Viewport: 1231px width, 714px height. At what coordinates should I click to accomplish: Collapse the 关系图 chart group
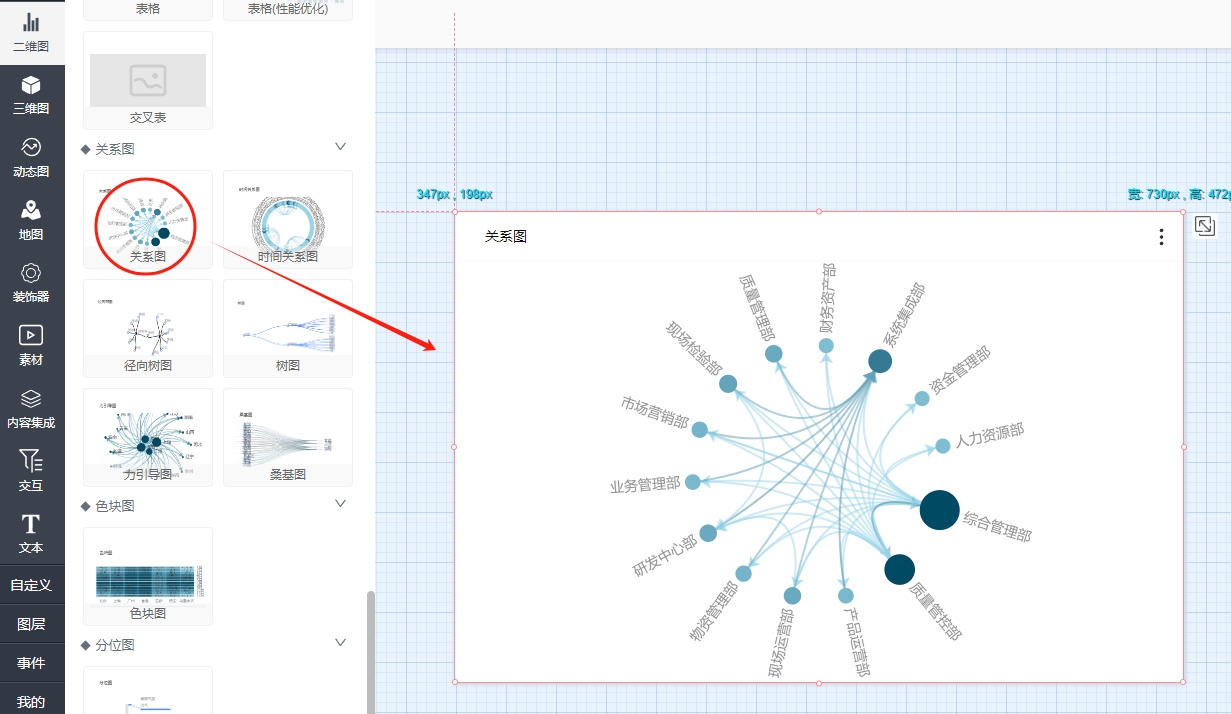click(x=340, y=147)
